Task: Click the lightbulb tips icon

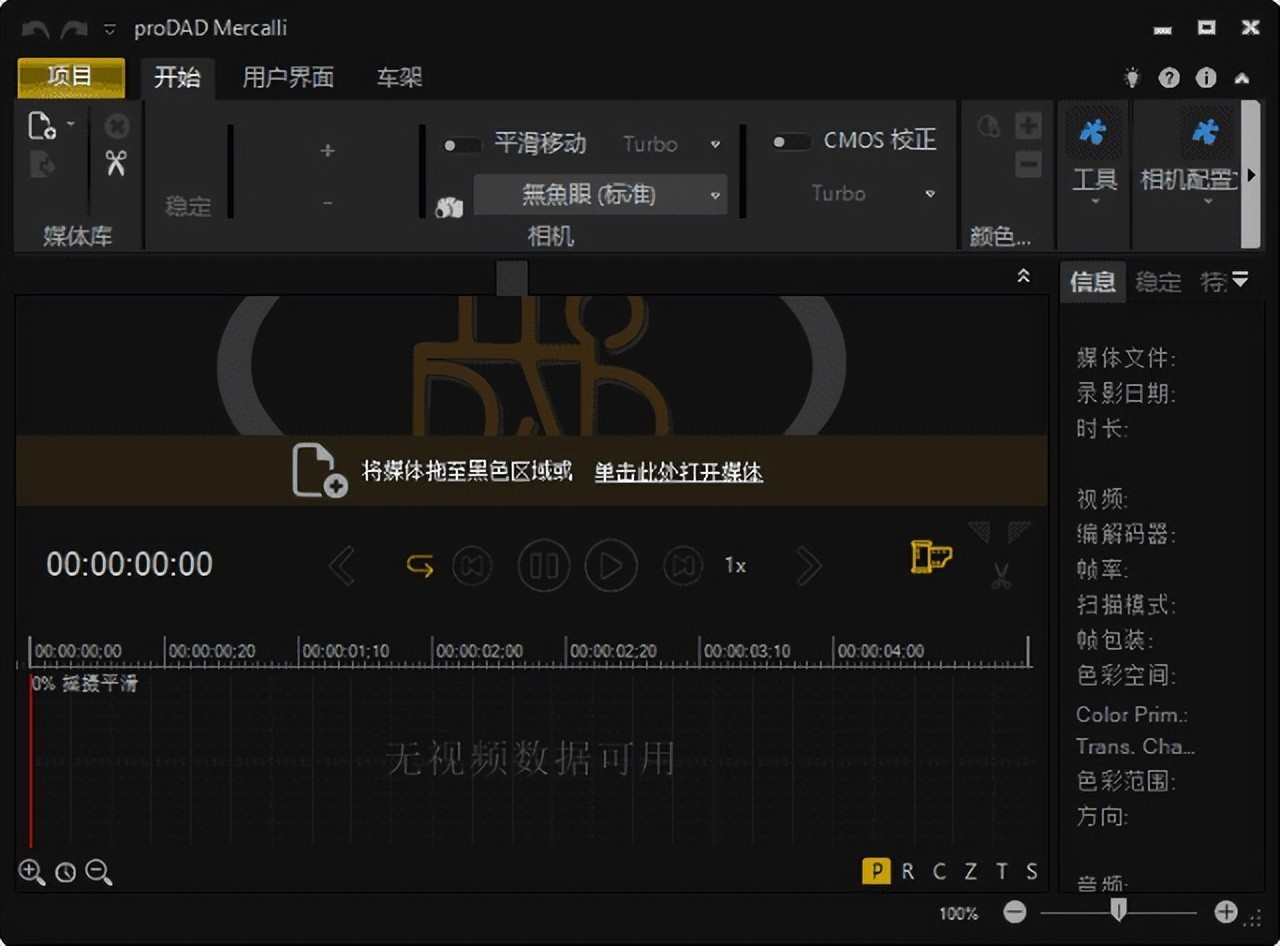Action: [x=1132, y=78]
